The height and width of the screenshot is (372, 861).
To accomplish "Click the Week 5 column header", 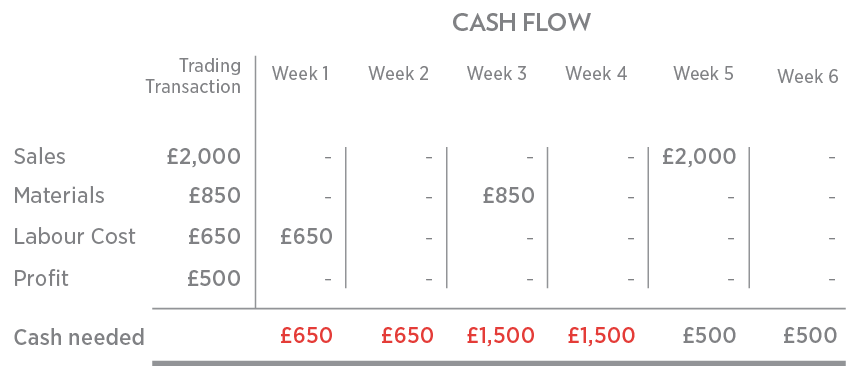I will pyautogui.click(x=703, y=74).
